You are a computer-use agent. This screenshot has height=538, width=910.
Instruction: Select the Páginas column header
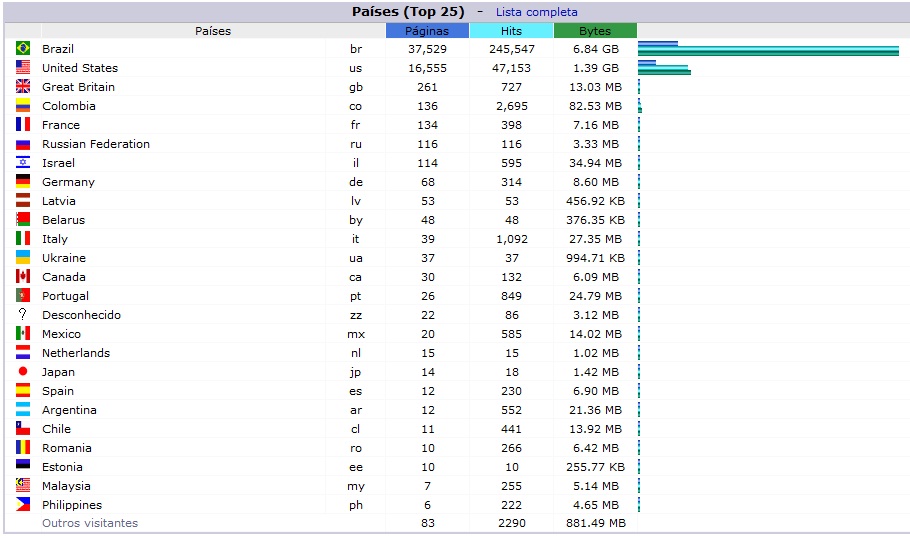point(427,31)
